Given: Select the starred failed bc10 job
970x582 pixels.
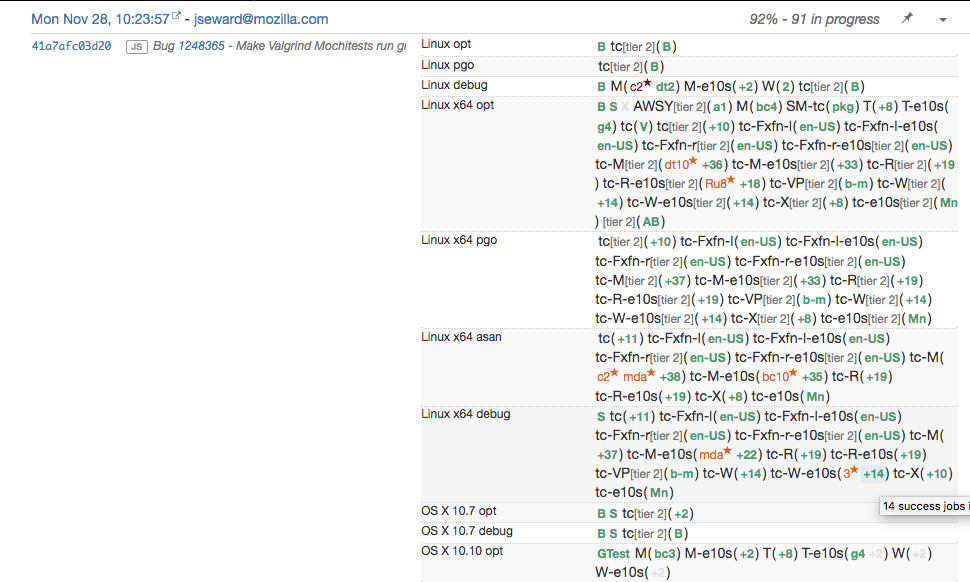Looking at the screenshot, I should [x=775, y=377].
